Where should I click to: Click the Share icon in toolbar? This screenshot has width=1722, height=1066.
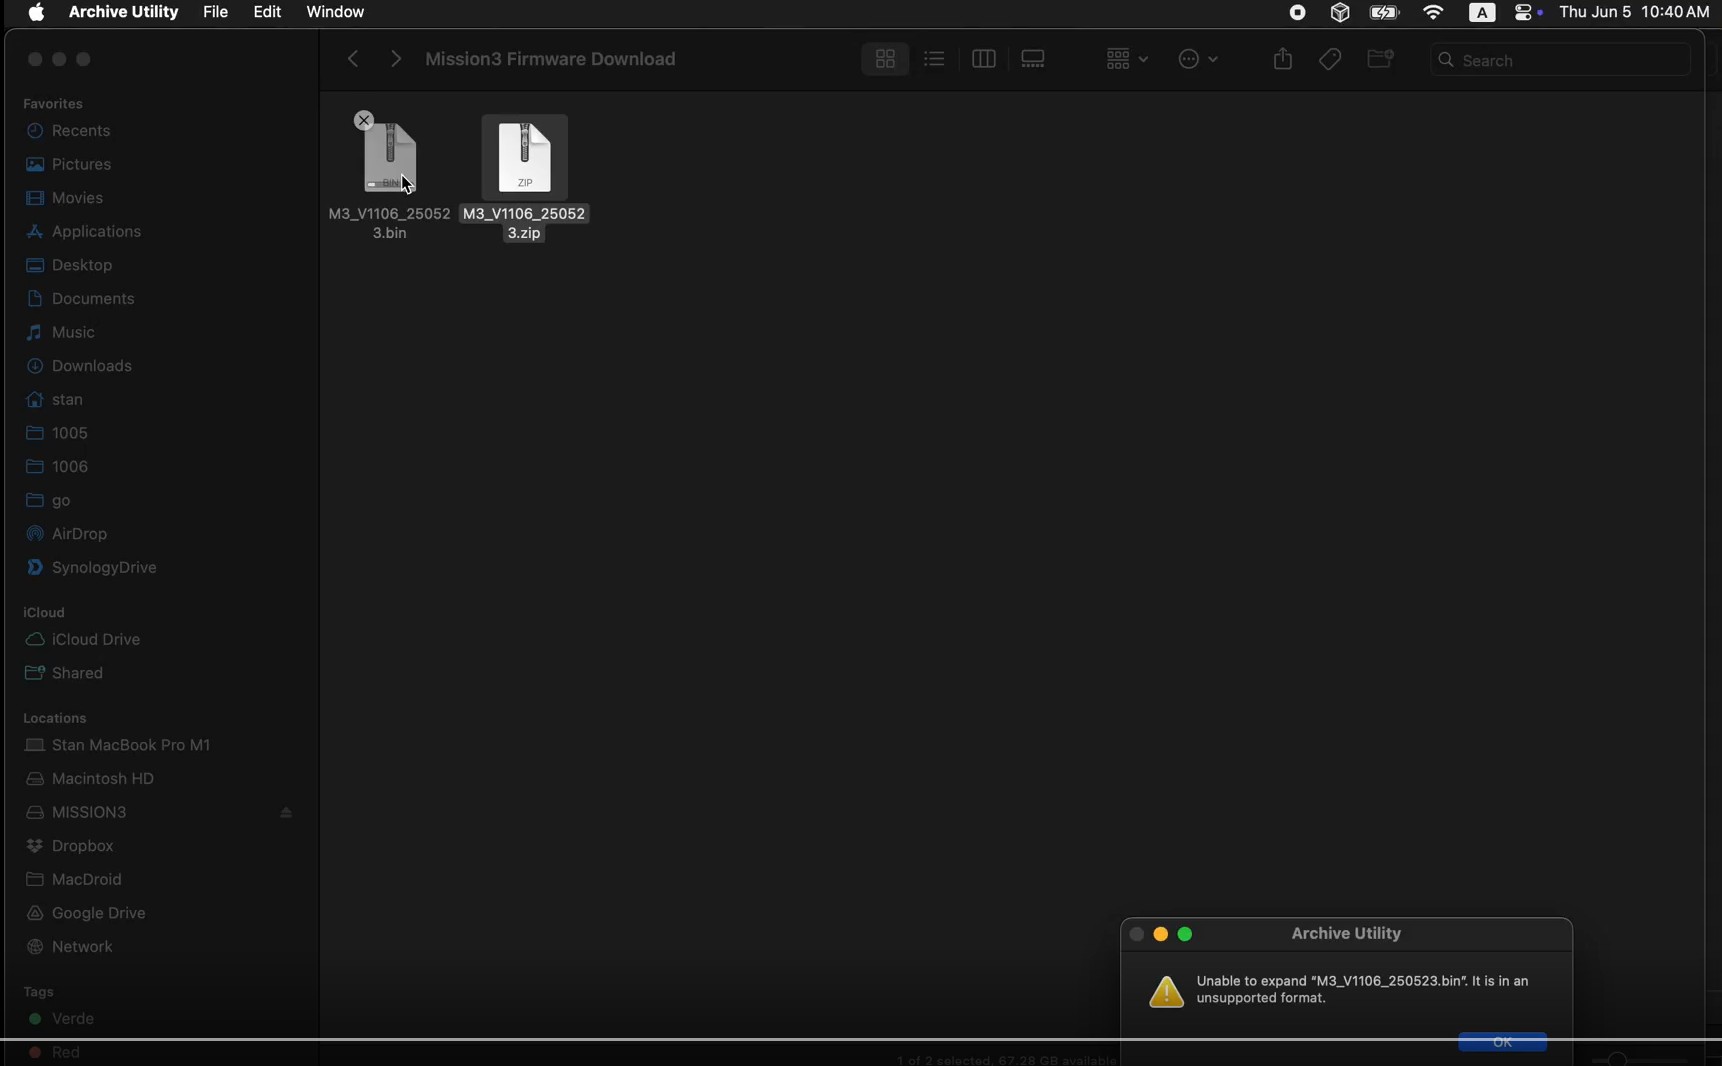pyautogui.click(x=1282, y=60)
